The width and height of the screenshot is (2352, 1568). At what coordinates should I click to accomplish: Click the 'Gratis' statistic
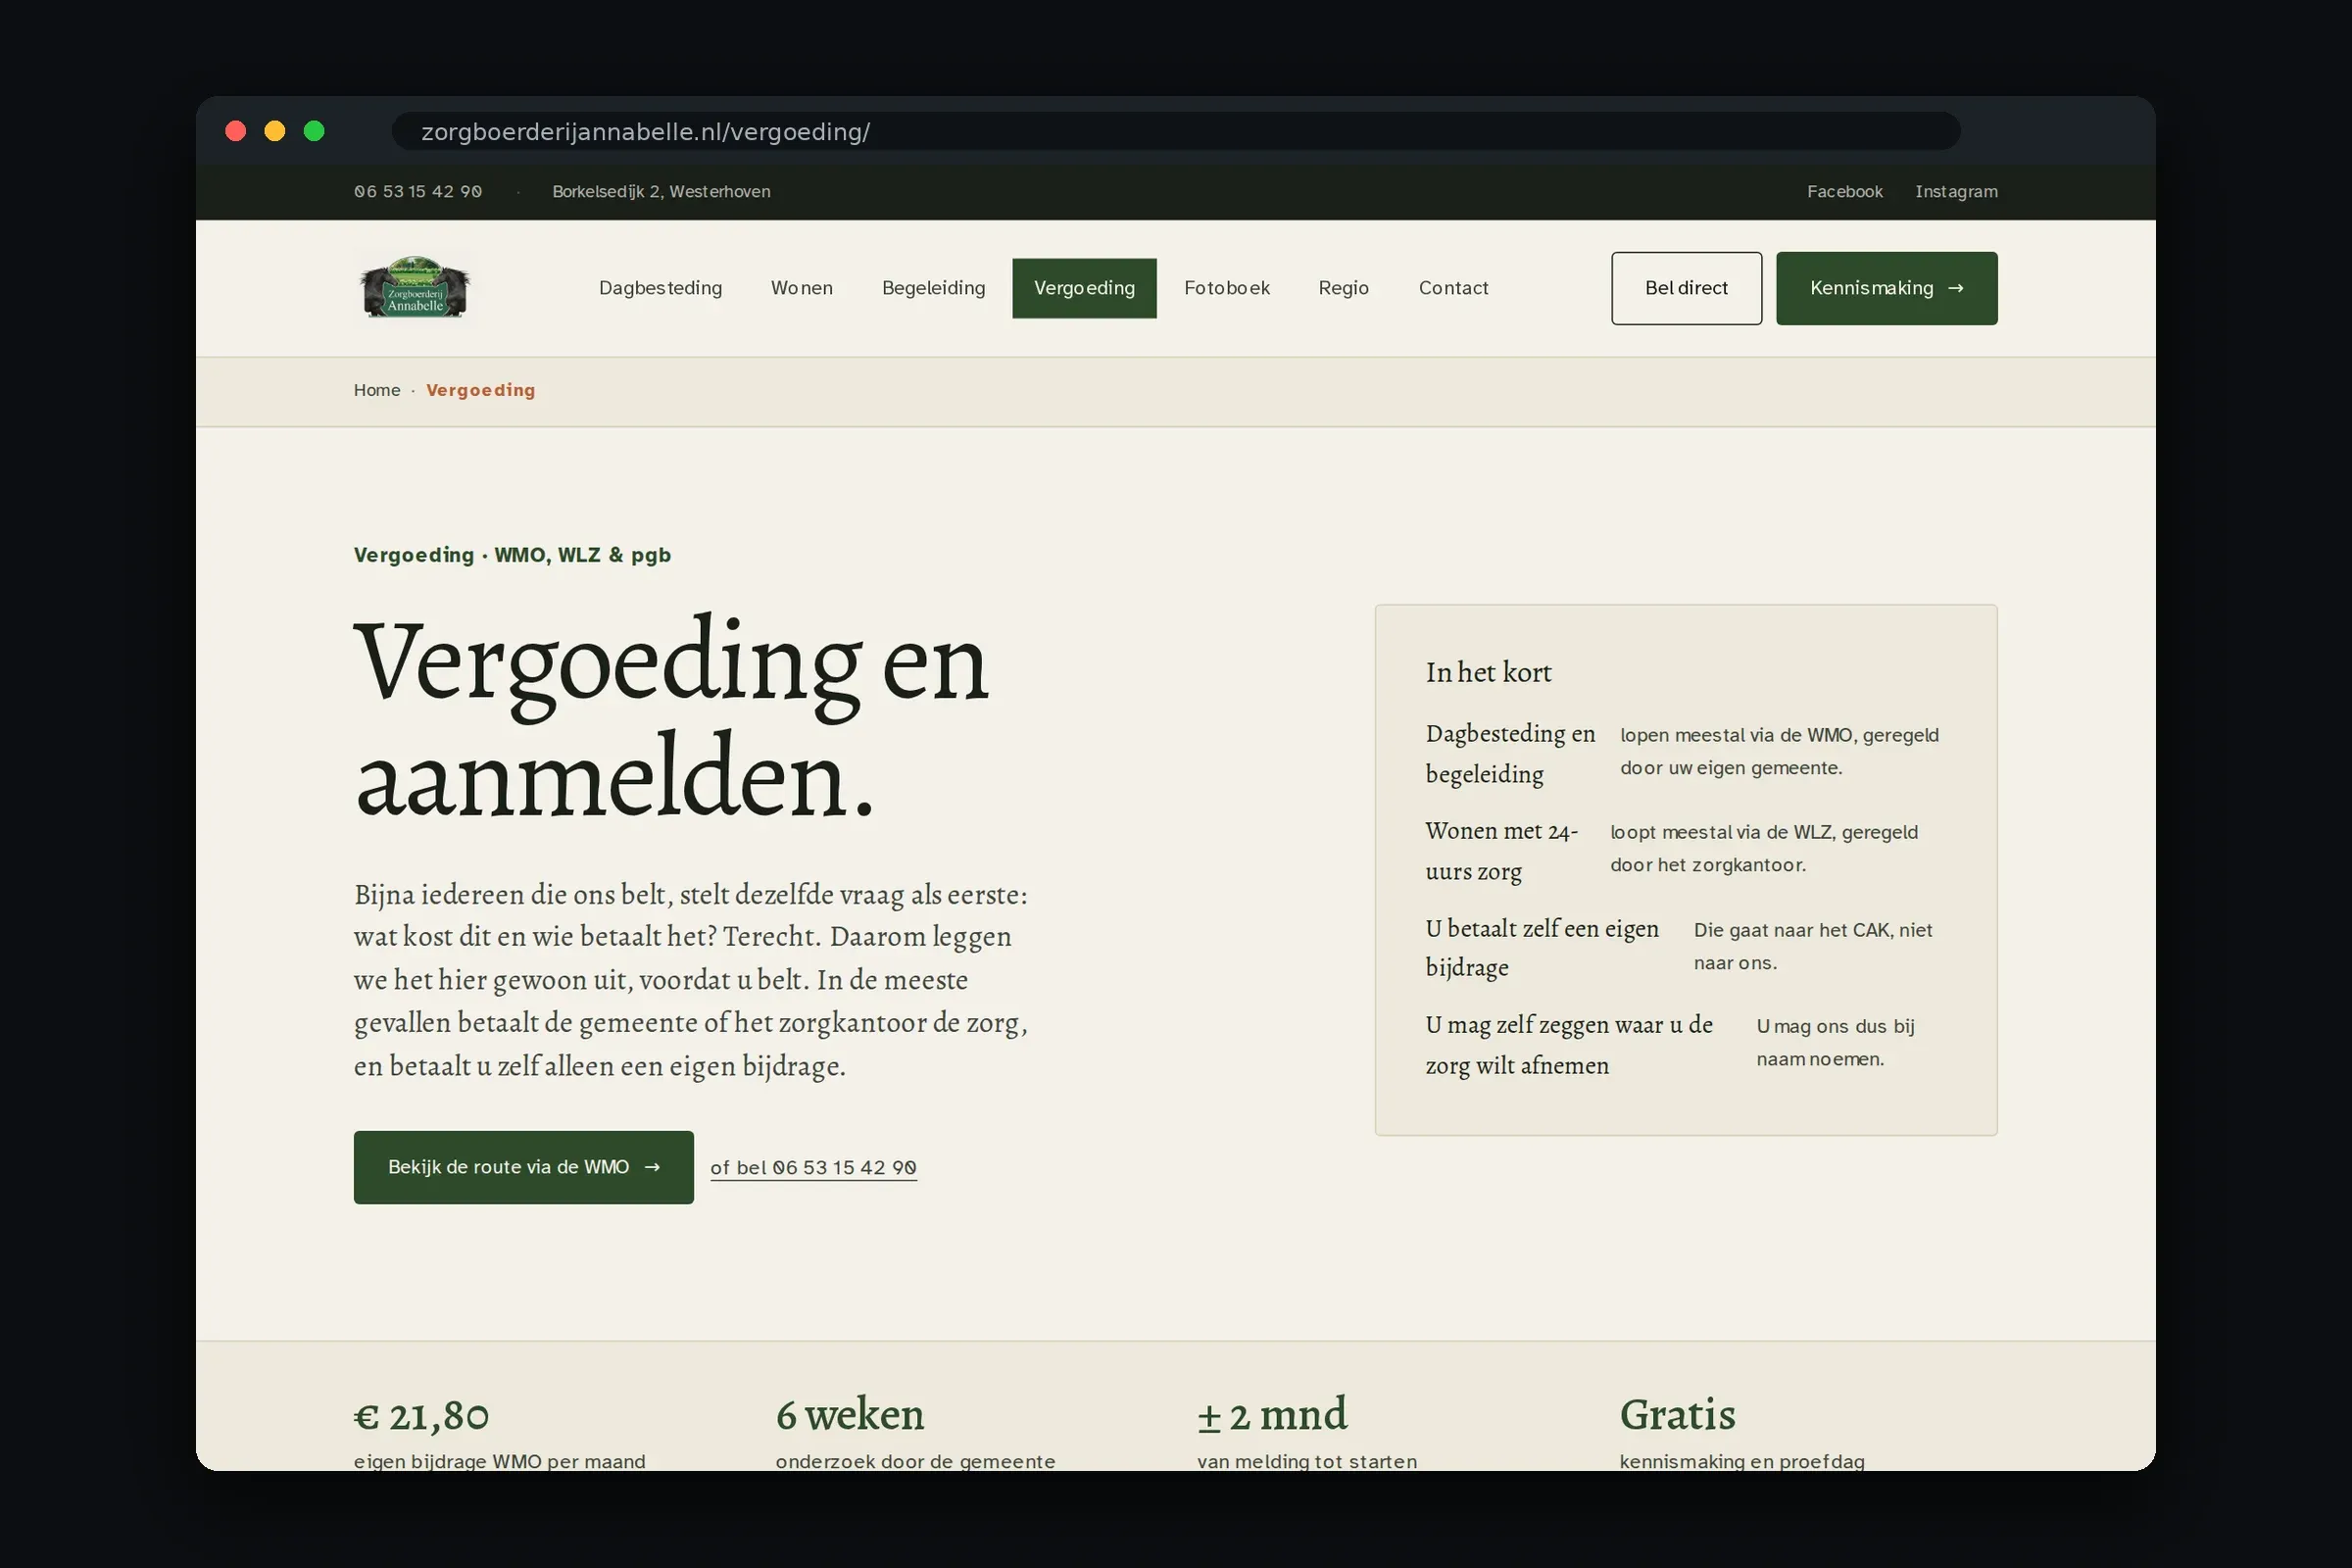click(1677, 1415)
